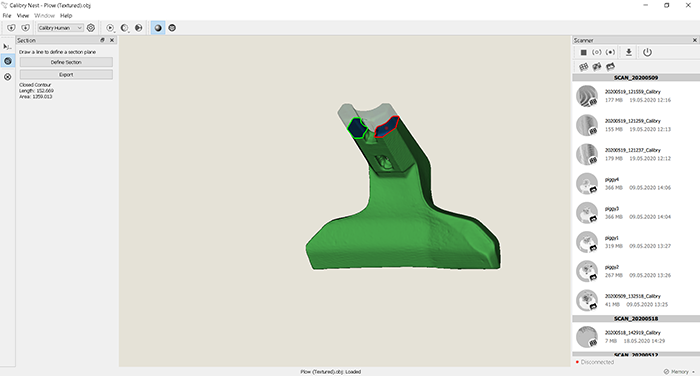Select scan 20200509_132518_Calibry
The height and width of the screenshot is (376, 700).
click(x=636, y=300)
